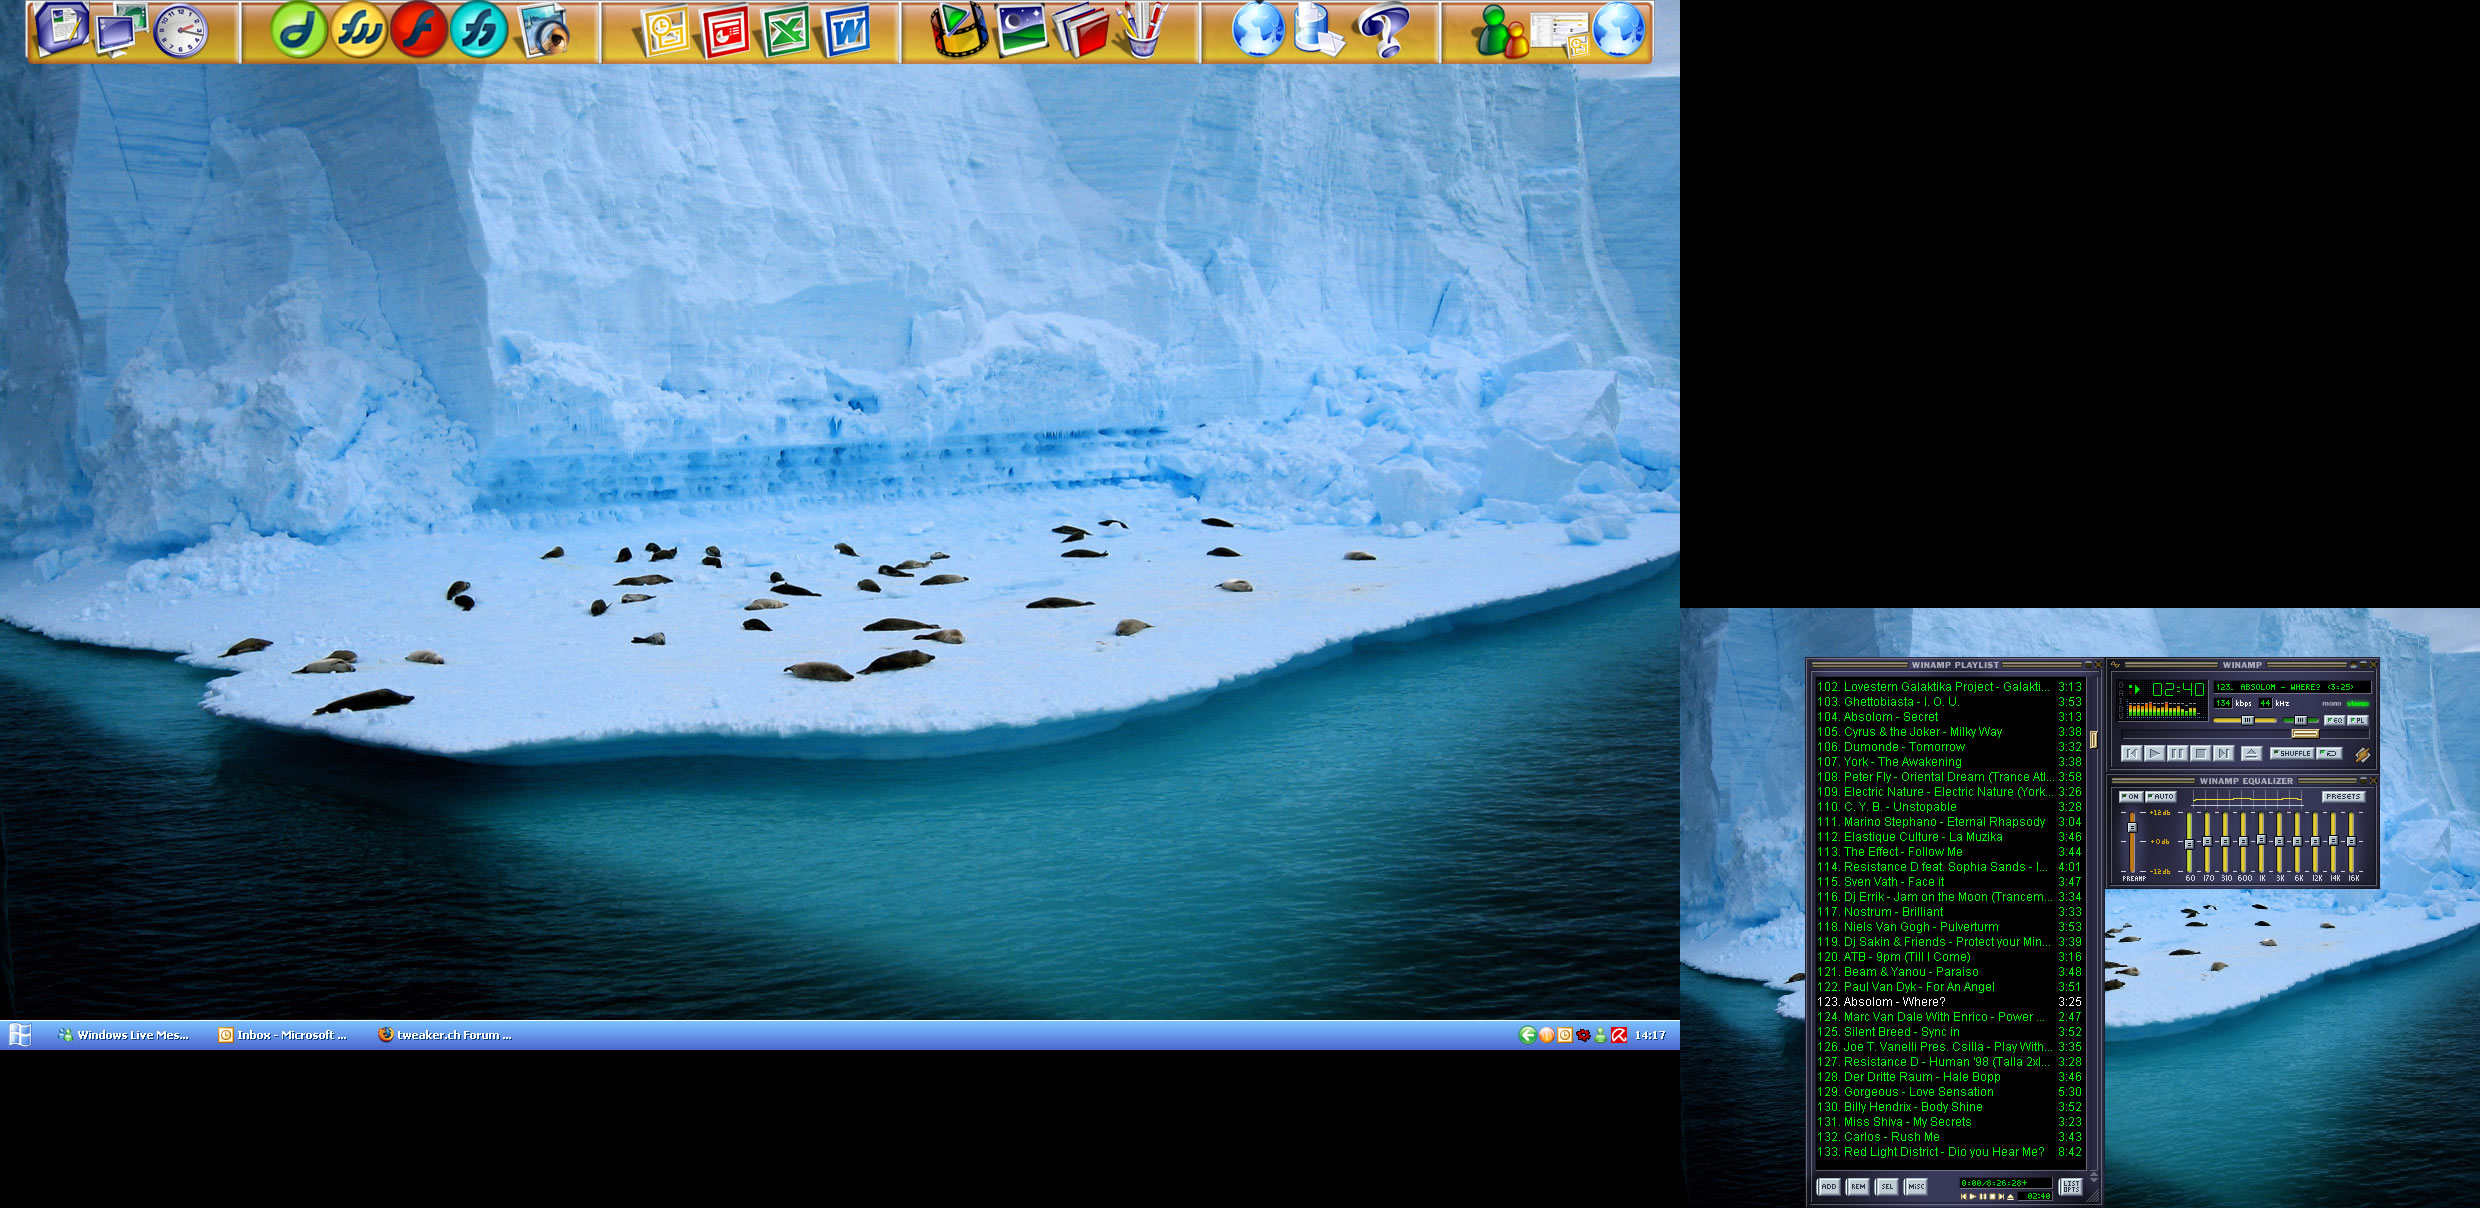Toggle the equalizer ON button
The height and width of the screenshot is (1208, 2480).
(2130, 797)
